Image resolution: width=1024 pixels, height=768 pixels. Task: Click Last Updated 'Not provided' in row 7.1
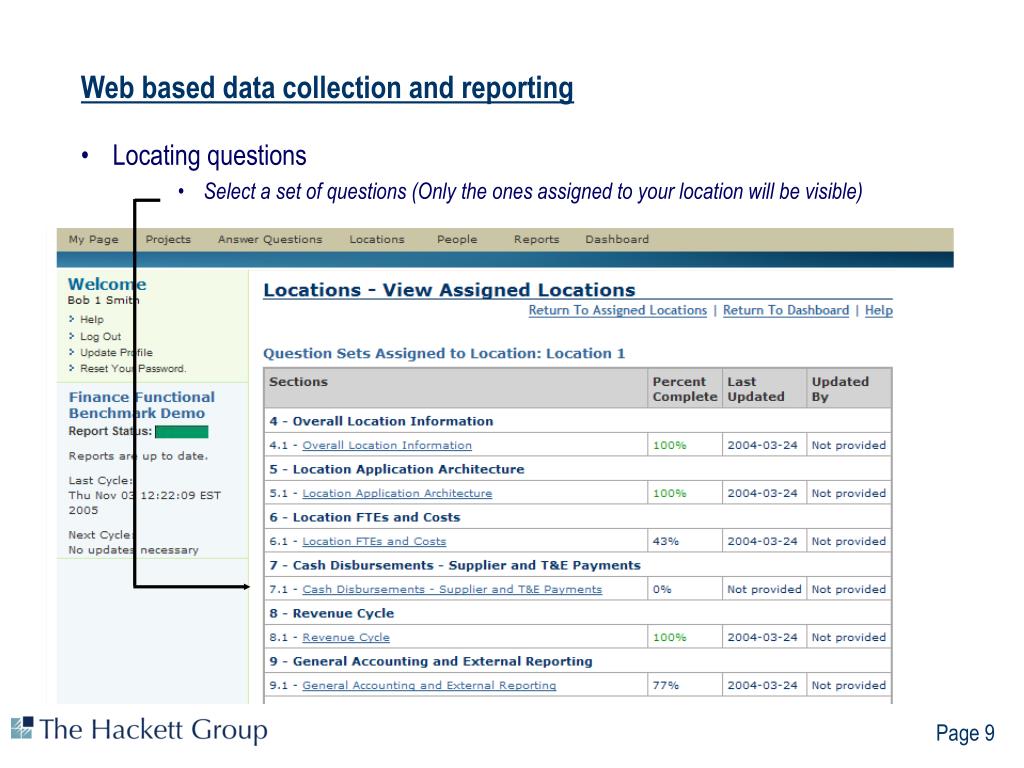[x=764, y=589]
